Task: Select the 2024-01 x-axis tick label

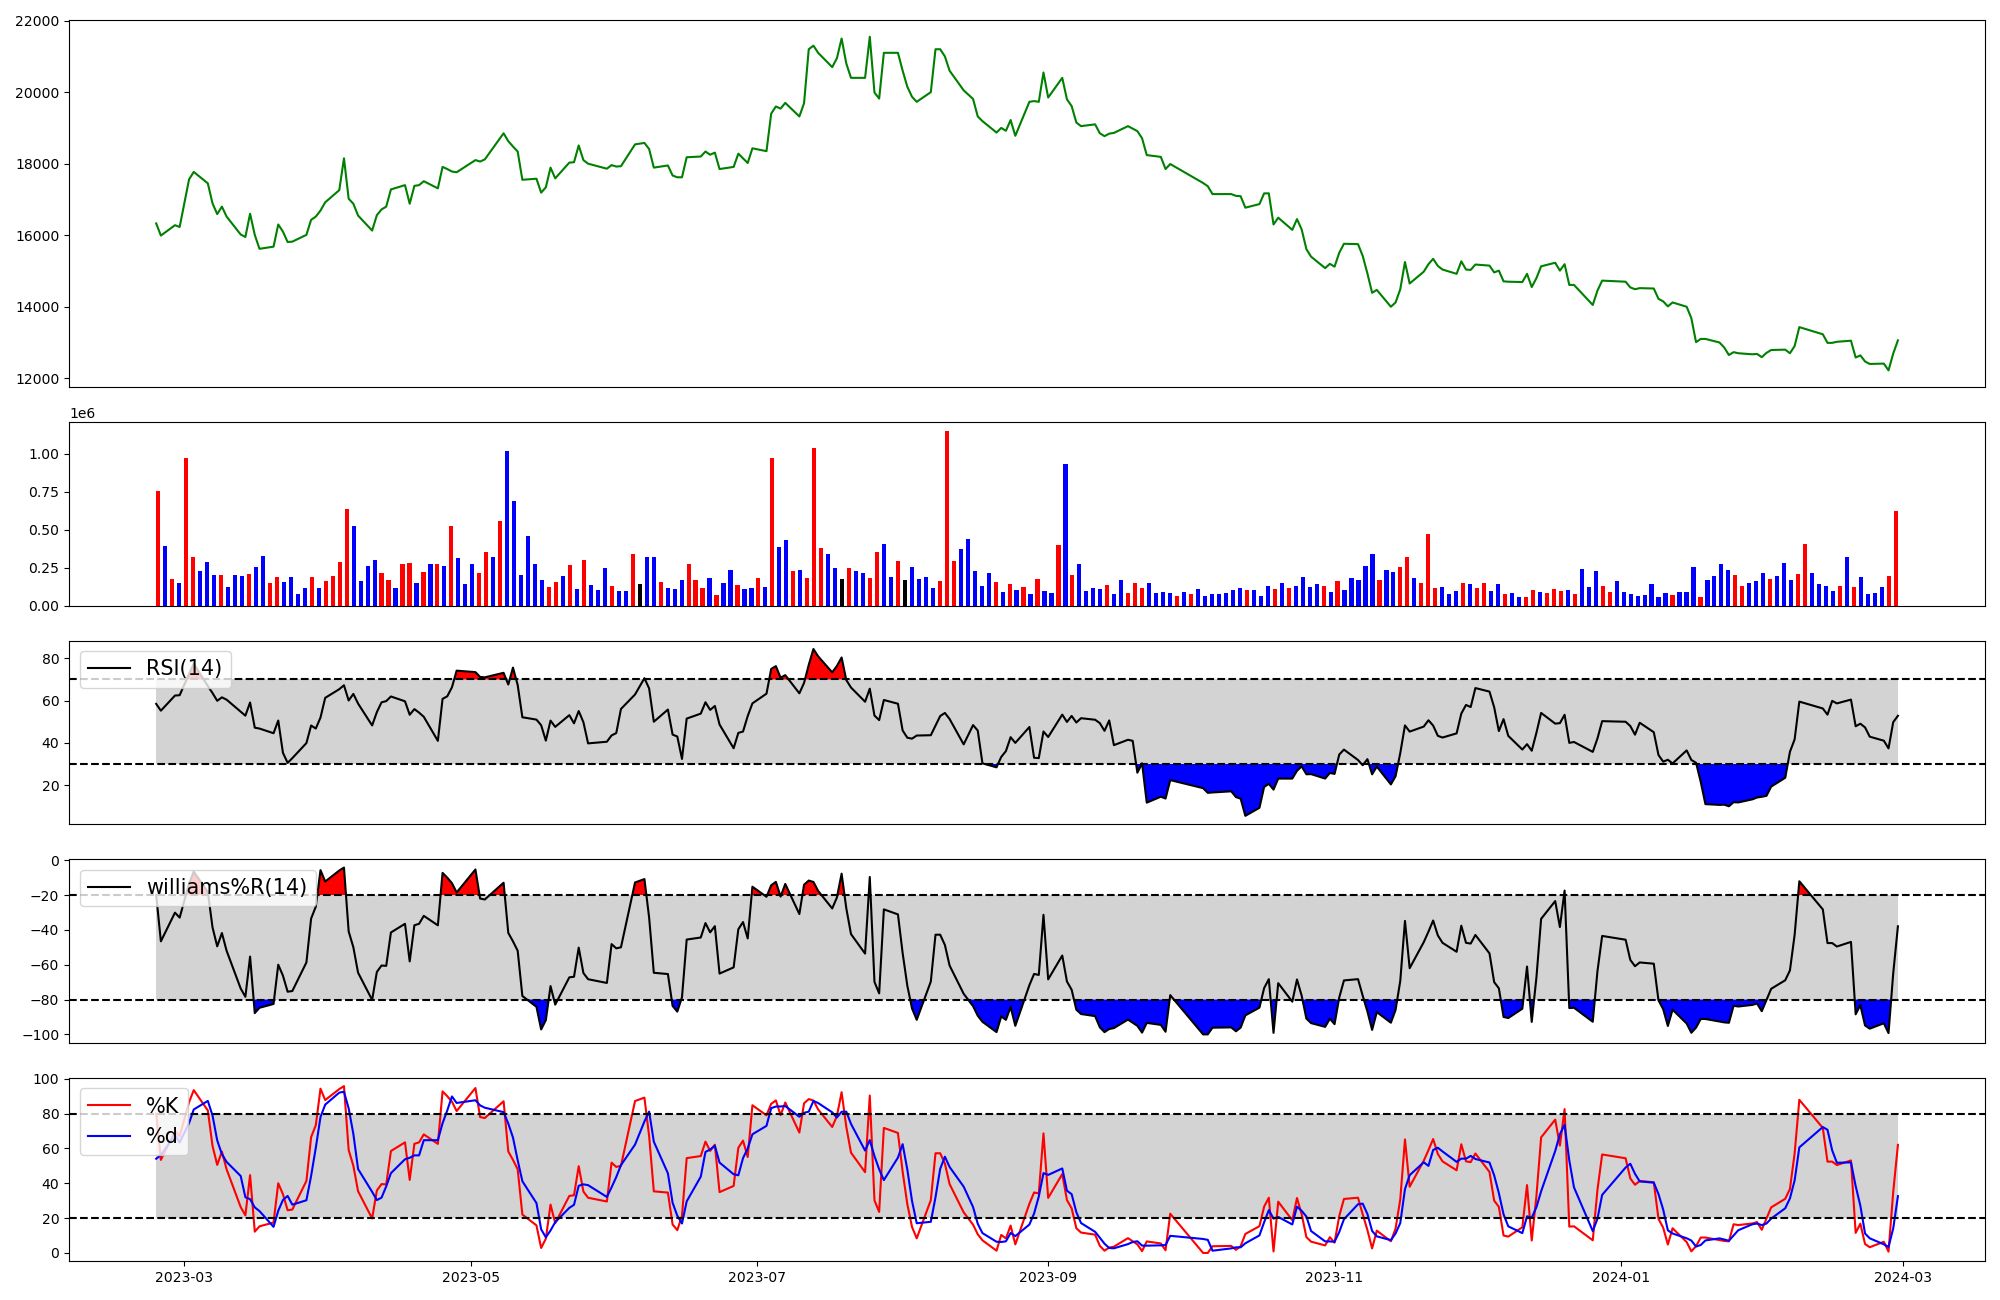Action: tap(1621, 1277)
